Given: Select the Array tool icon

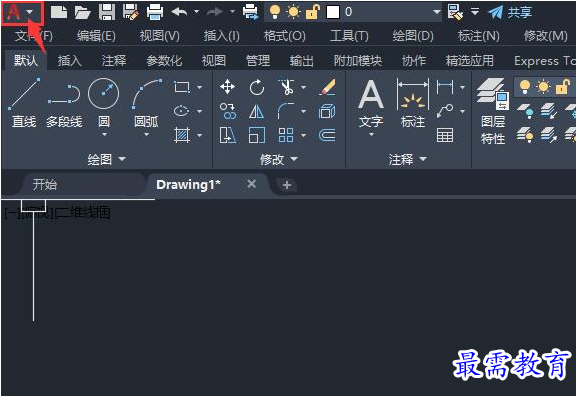Looking at the screenshot, I should [x=286, y=135].
